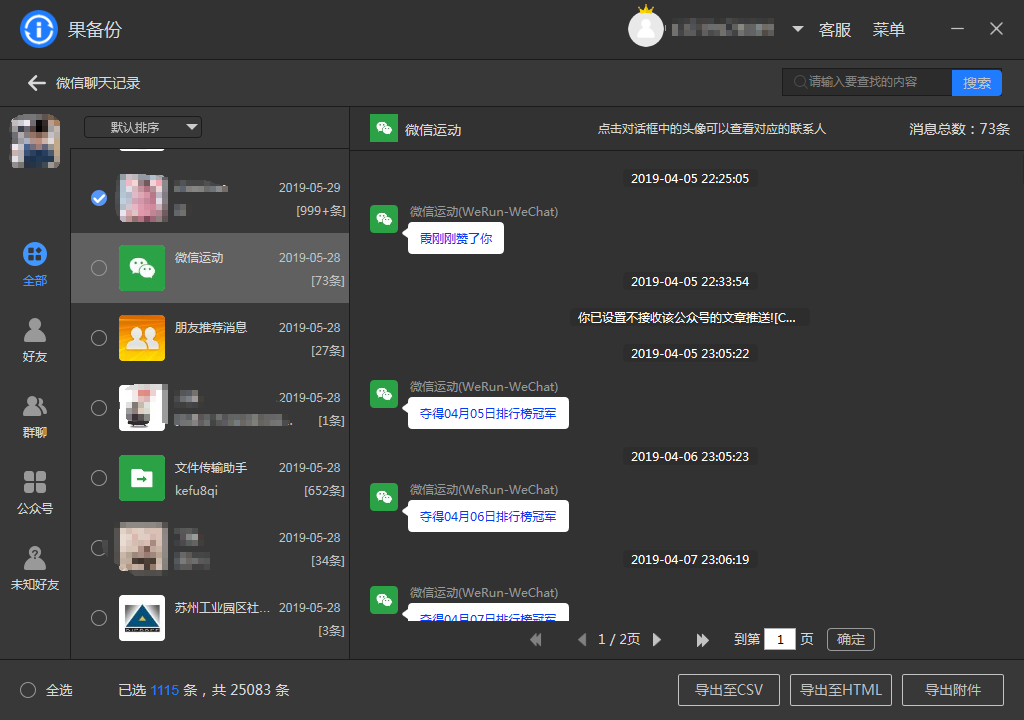
Task: Click the blue 搜索 button
Action: coord(976,83)
